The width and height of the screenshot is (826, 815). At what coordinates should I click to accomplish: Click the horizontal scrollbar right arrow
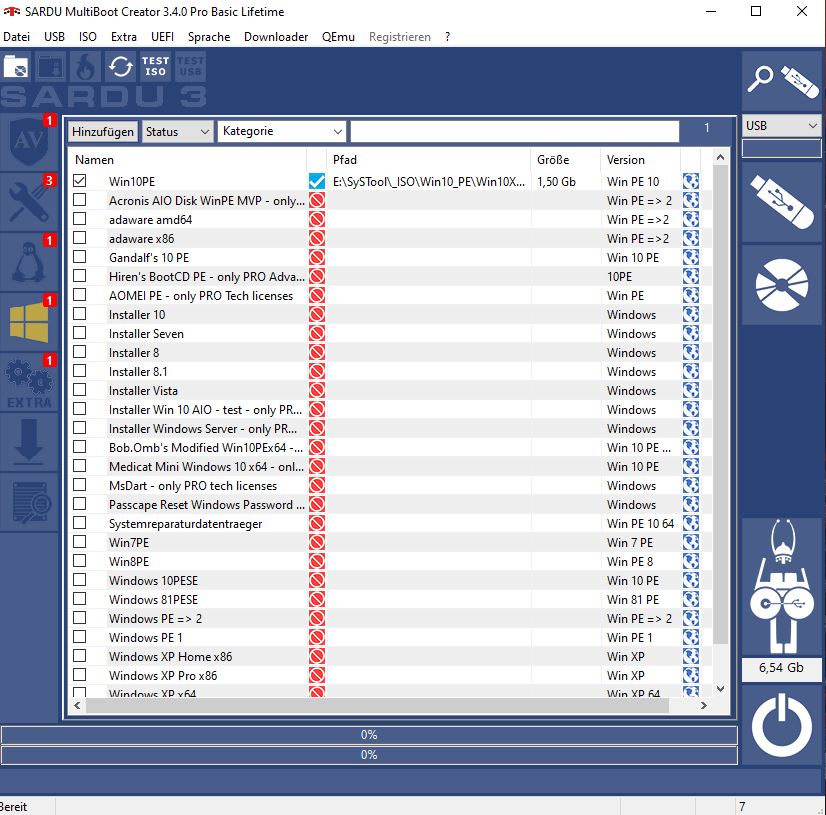(704, 705)
